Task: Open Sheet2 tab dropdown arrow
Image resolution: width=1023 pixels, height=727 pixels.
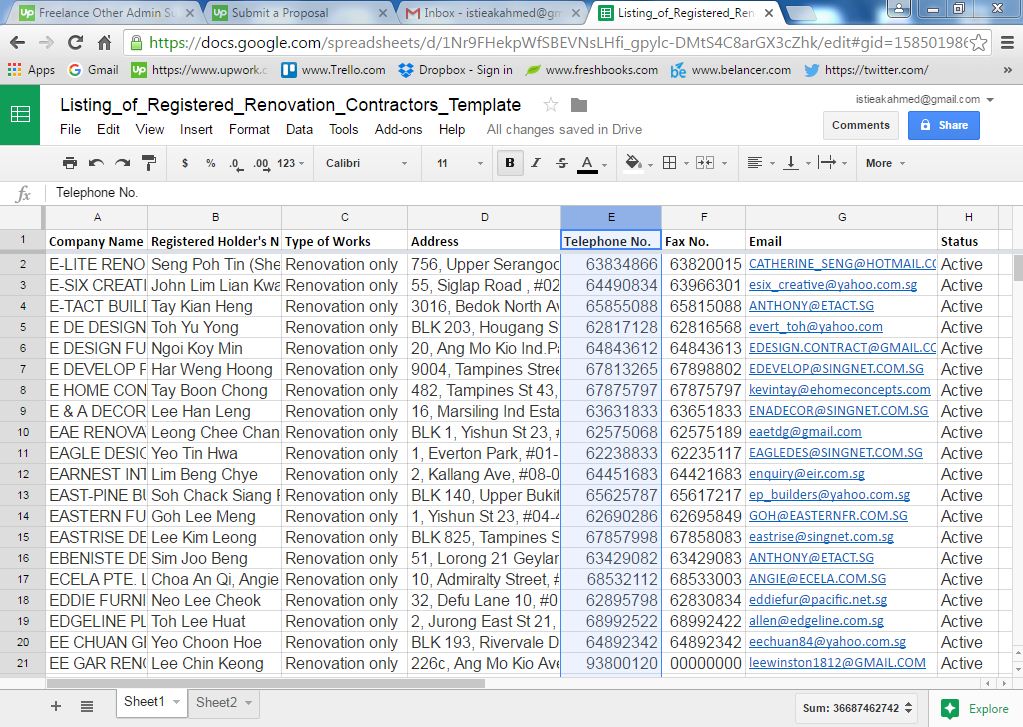Action: 249,703
